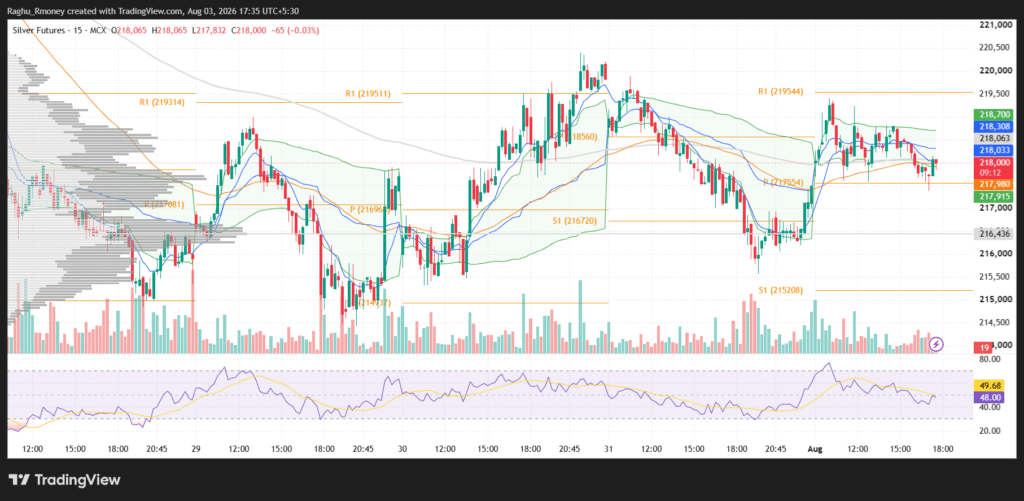Image resolution: width=1024 pixels, height=501 pixels.
Task: Click the R1 (219511) pivot label
Action: pos(368,93)
